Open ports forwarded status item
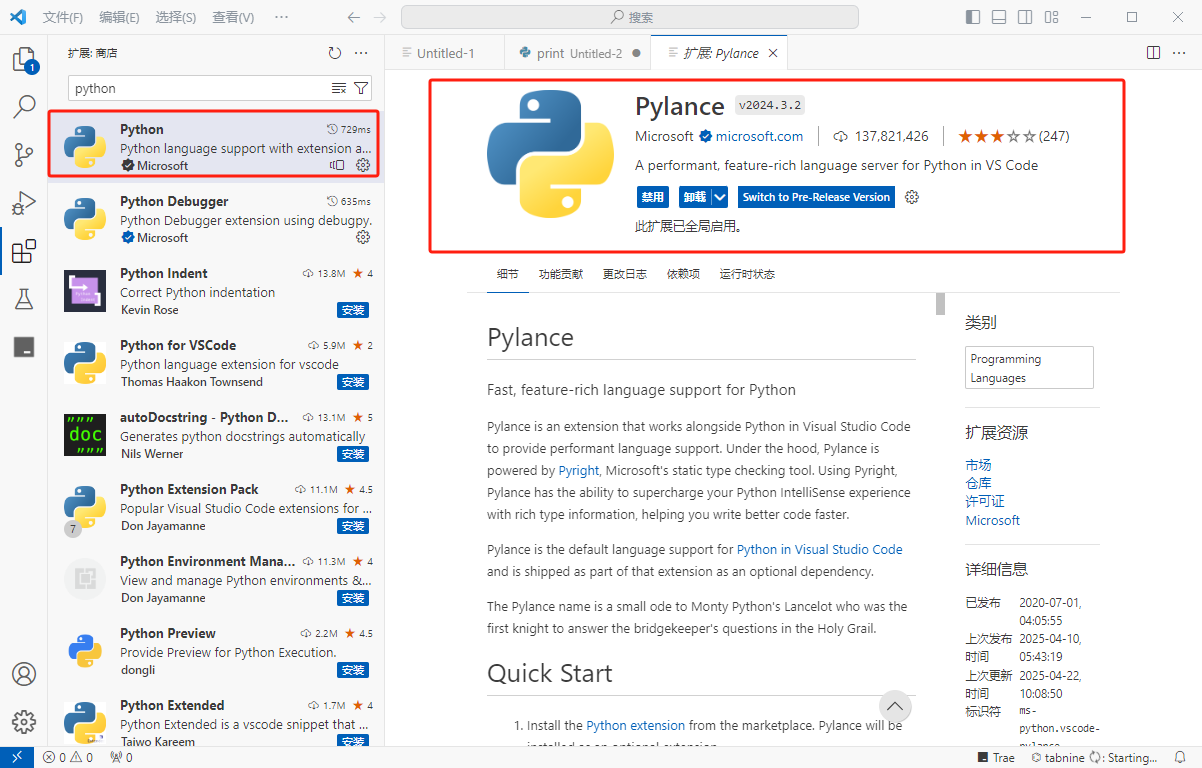 click(x=121, y=758)
